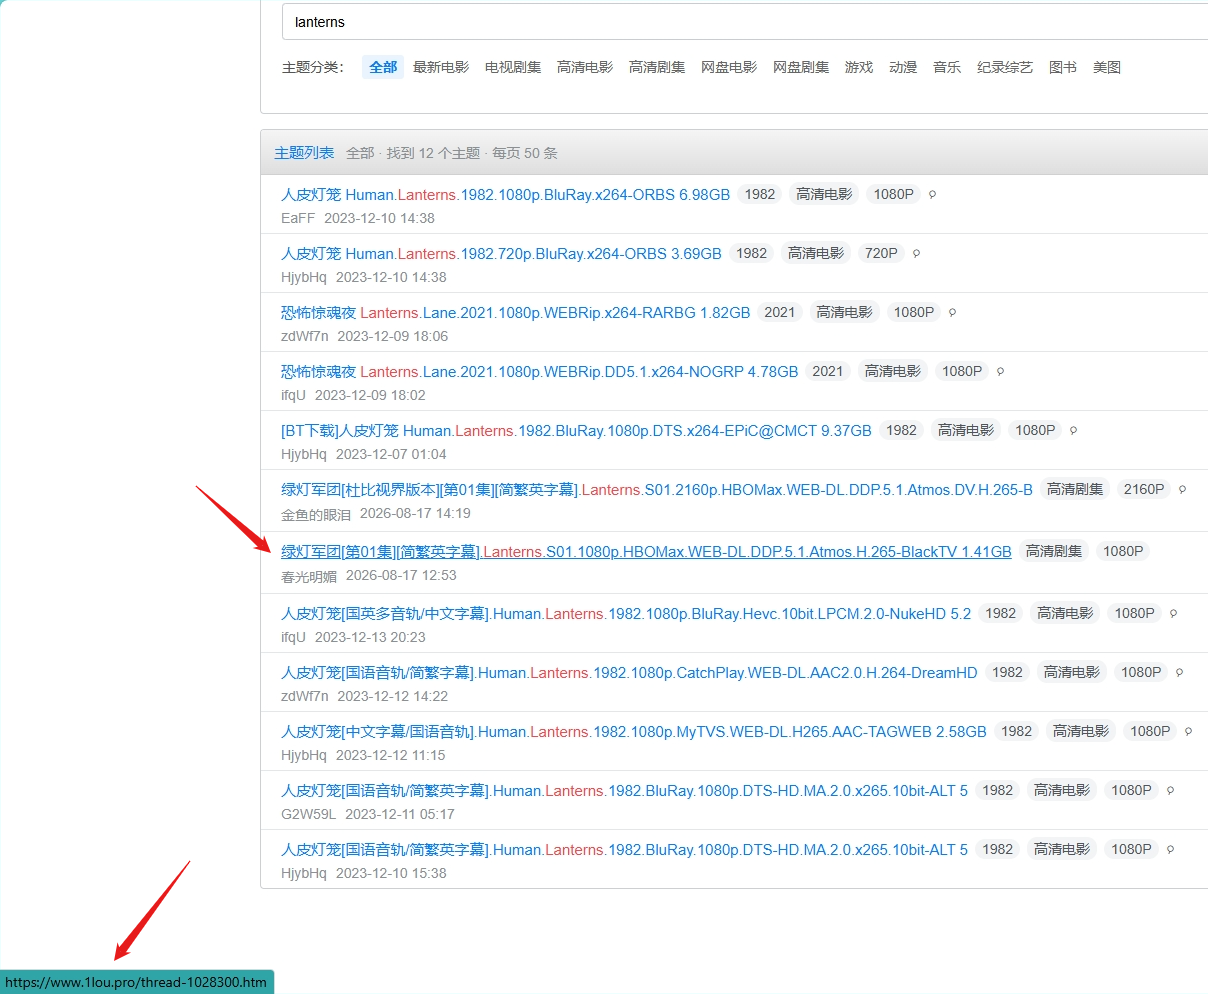1208x994 pixels.
Task: Filter by 图书 category
Action: 1063,67
